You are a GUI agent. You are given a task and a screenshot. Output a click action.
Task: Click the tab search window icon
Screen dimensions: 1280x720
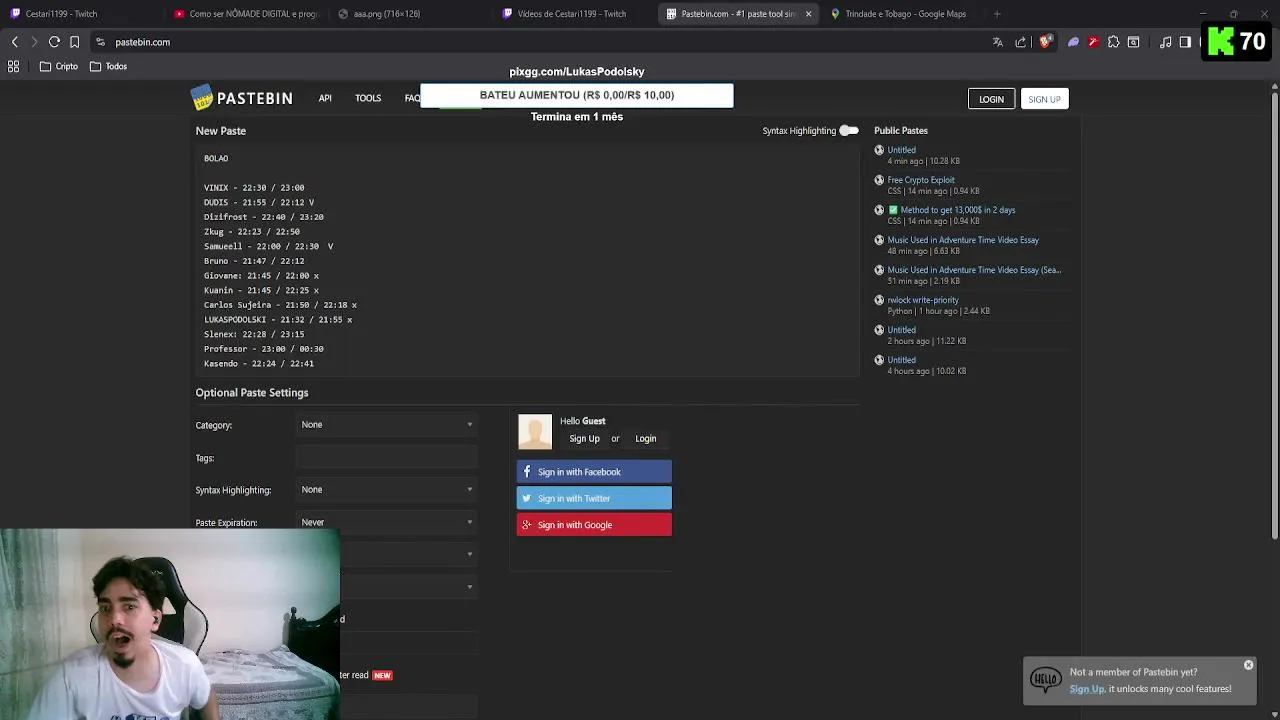1133,42
